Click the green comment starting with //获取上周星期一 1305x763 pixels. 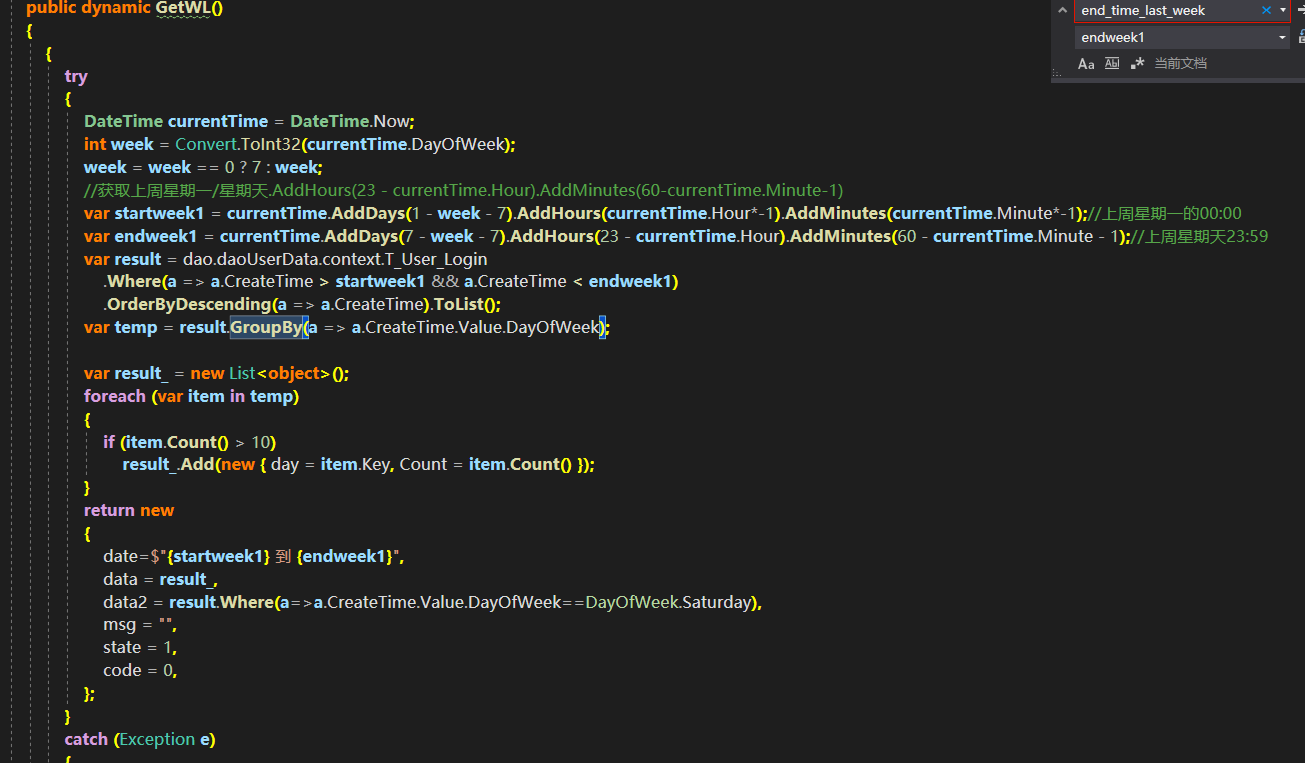point(464,190)
